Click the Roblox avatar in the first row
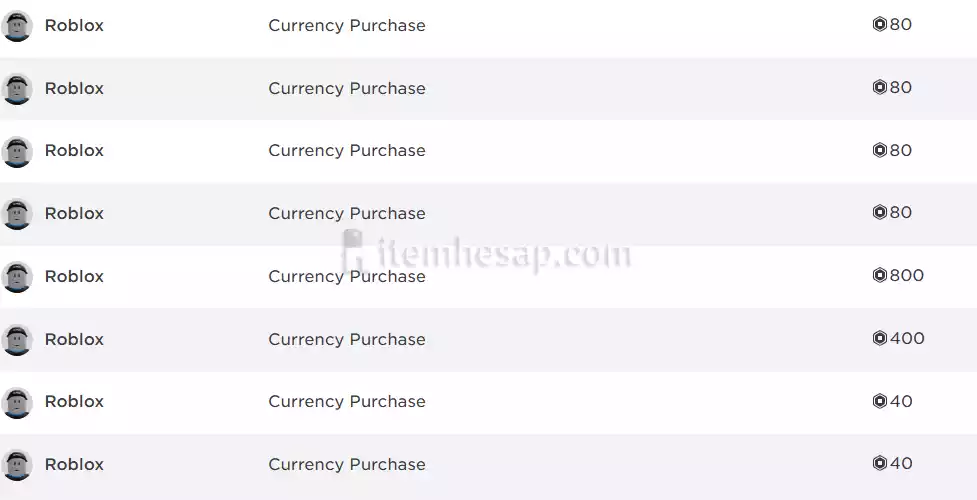The image size is (977, 500). click(x=17, y=26)
